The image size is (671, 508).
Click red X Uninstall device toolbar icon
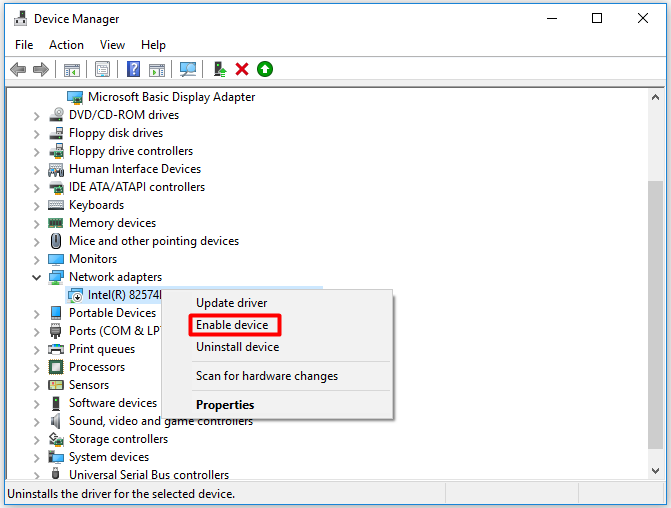coord(242,69)
